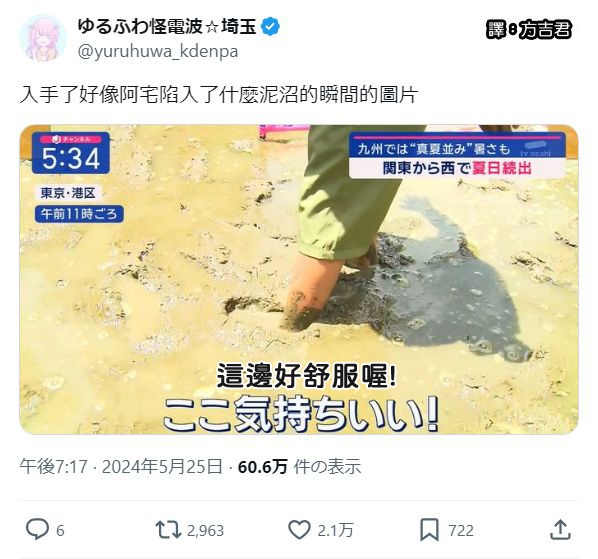Click the 722 bookmark count
The width and height of the screenshot is (598, 559).
[461, 530]
